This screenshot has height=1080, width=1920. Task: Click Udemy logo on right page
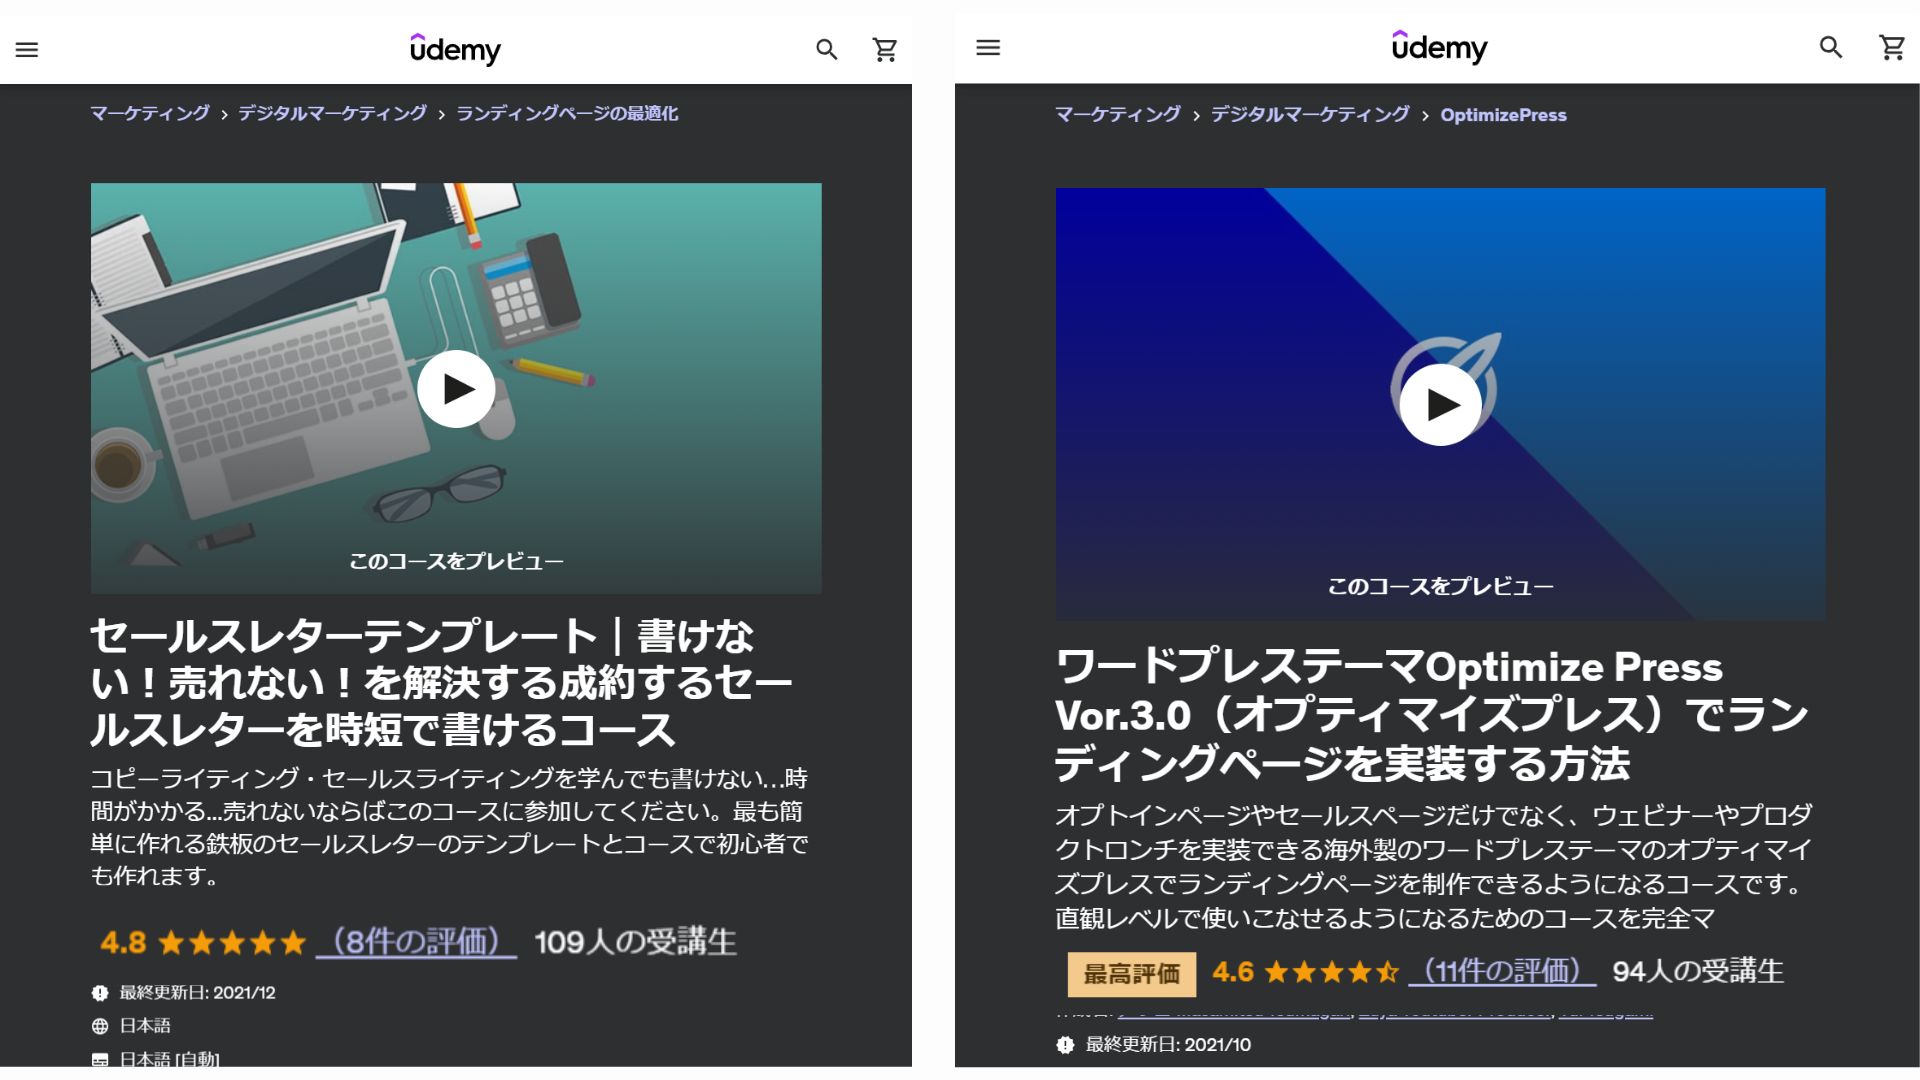[1439, 47]
